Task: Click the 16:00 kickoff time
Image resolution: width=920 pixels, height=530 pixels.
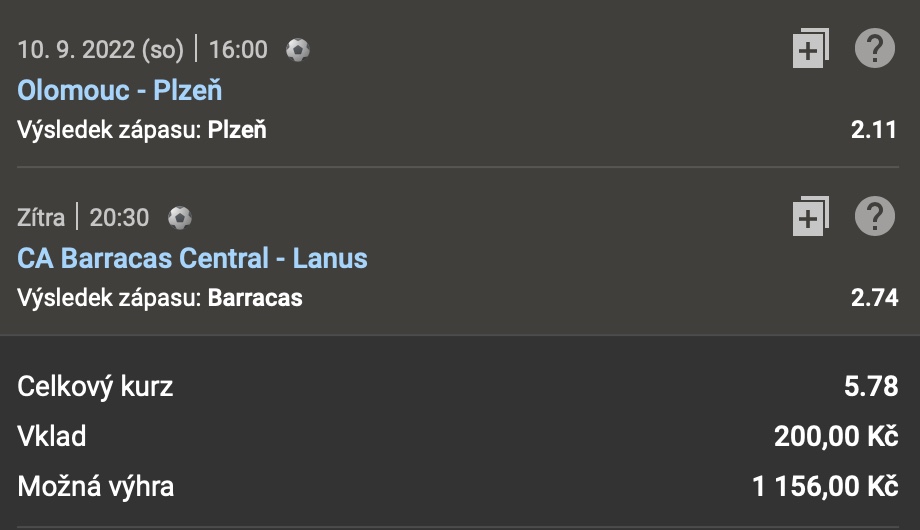Action: pyautogui.click(x=239, y=49)
